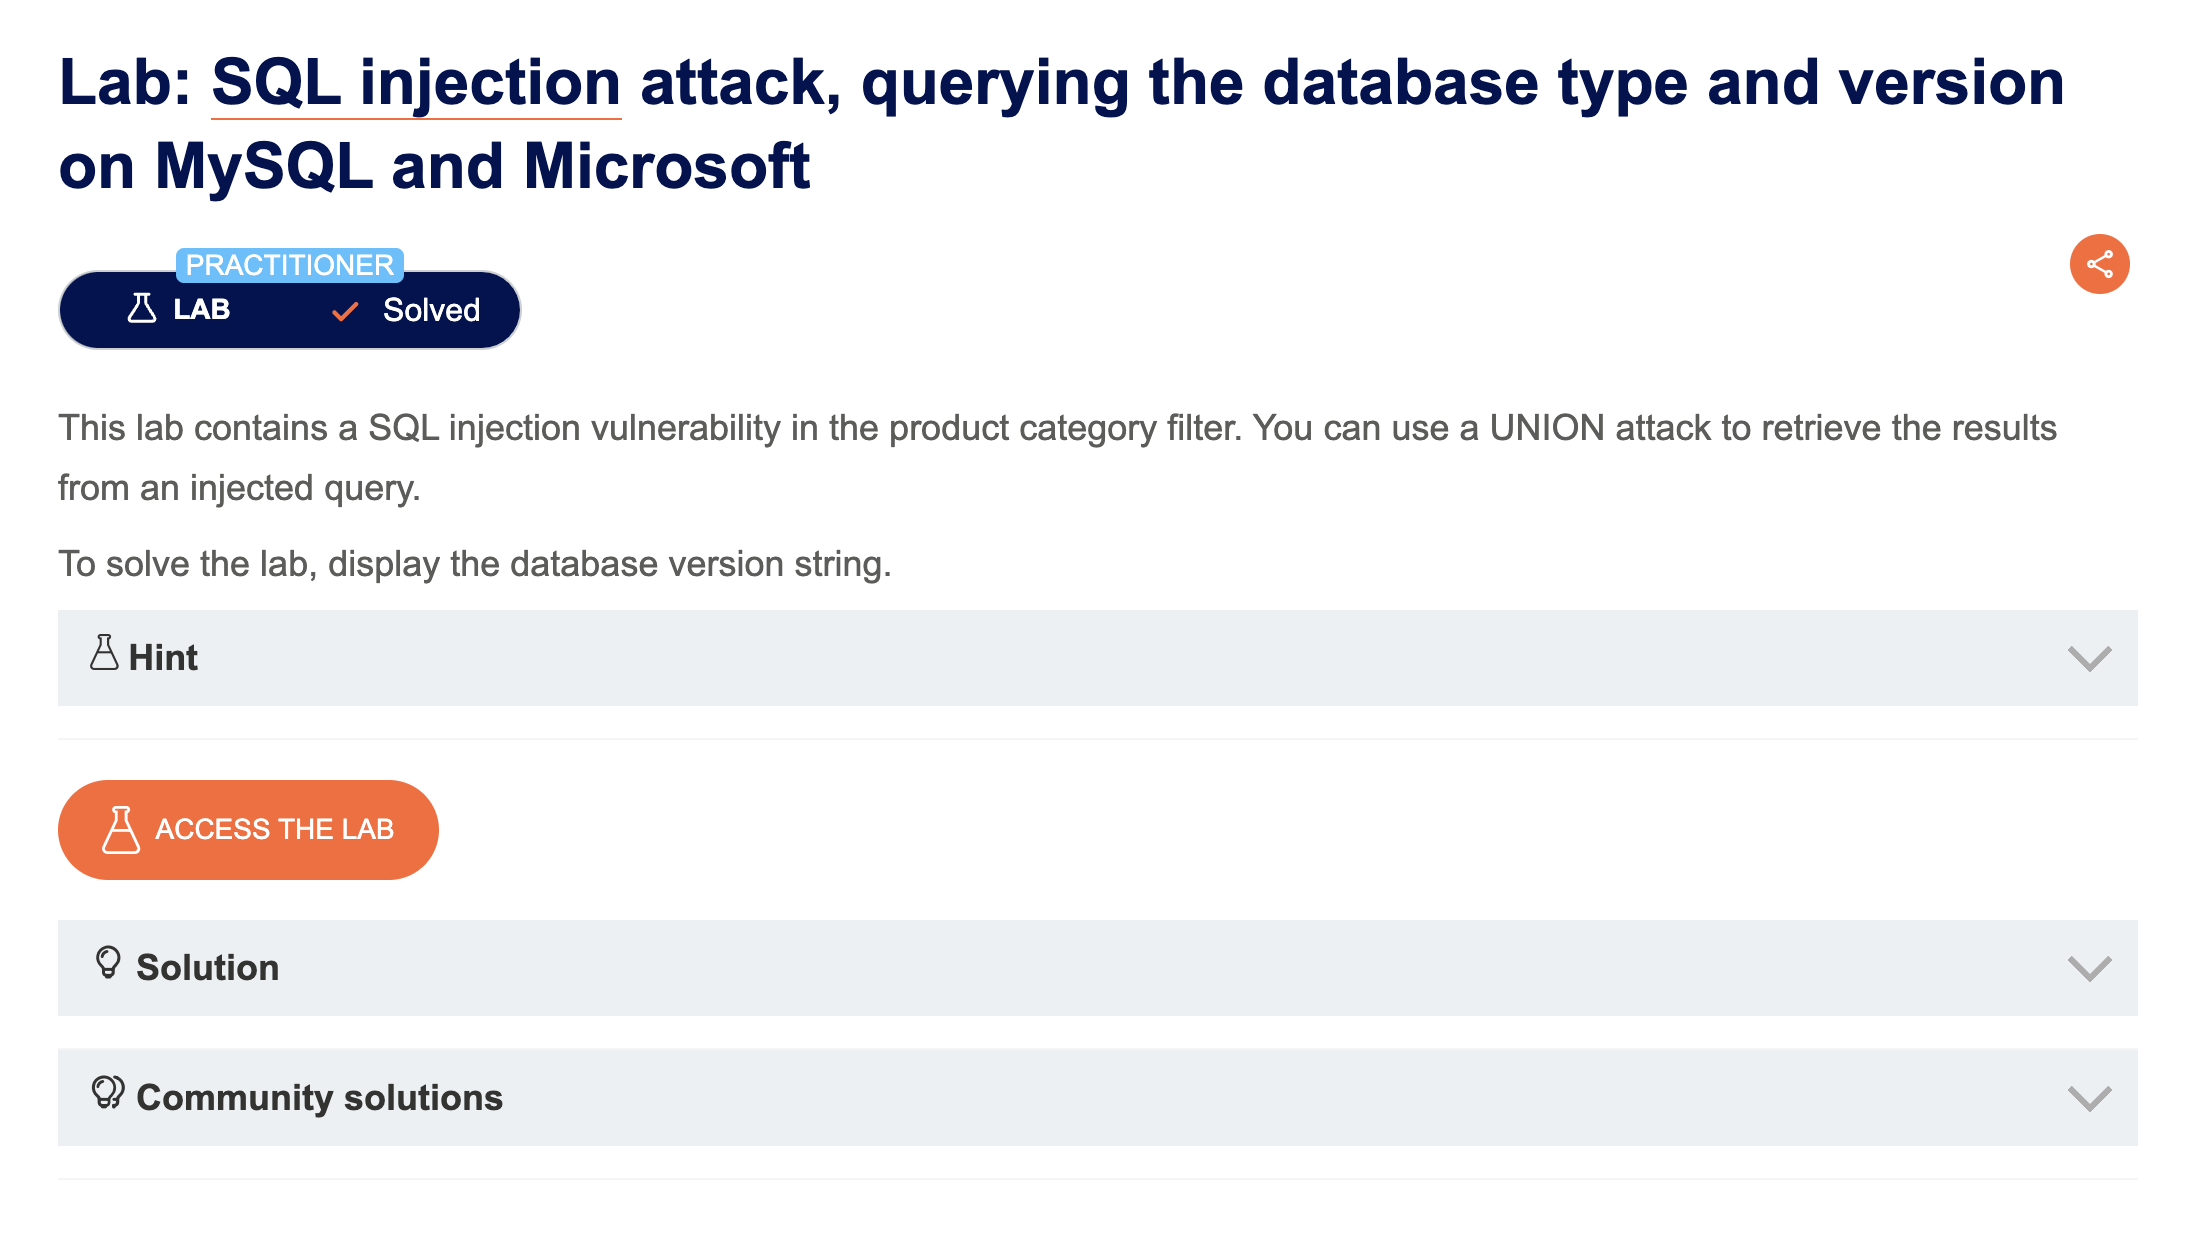Click the LAB label in the status pill
The image size is (2200, 1236).
202,309
